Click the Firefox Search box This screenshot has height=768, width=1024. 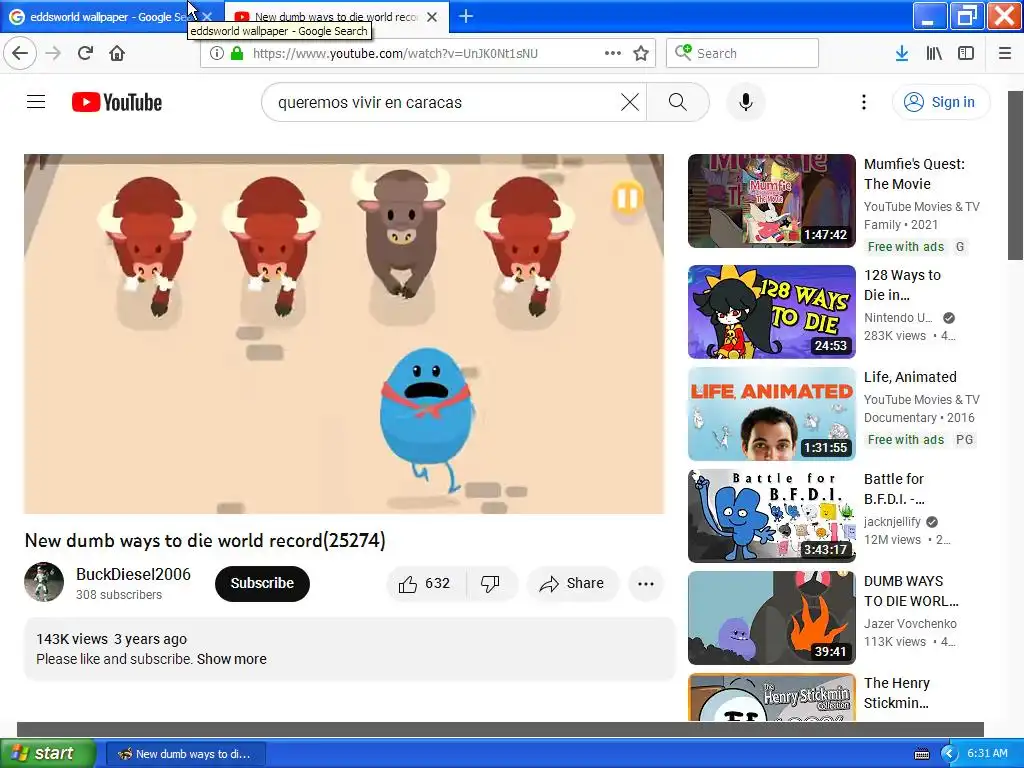pos(742,53)
